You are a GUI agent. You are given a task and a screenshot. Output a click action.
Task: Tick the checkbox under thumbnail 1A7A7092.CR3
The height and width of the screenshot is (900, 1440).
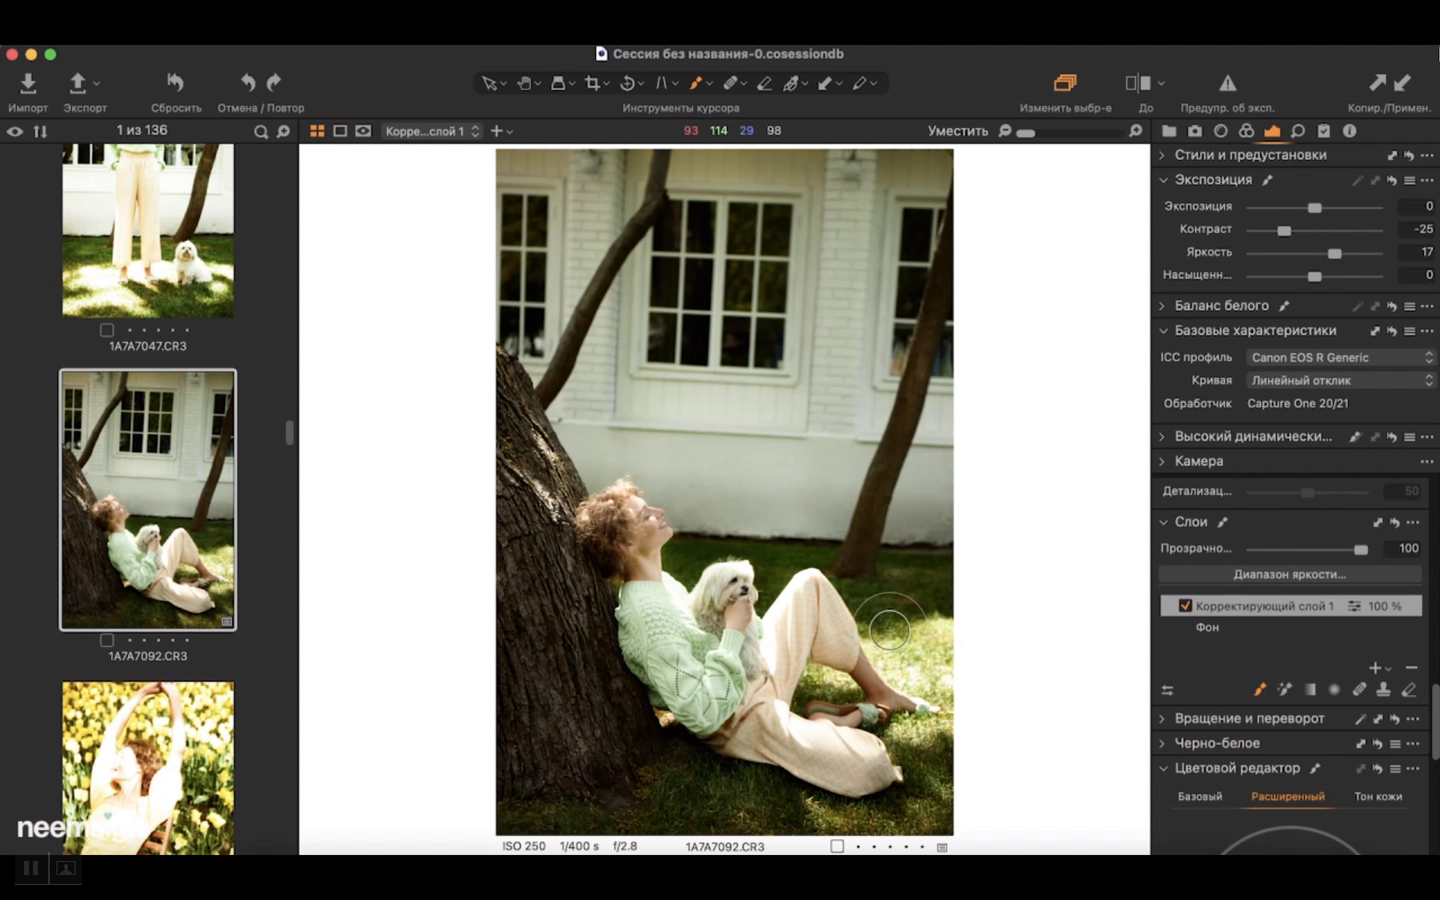[107, 640]
